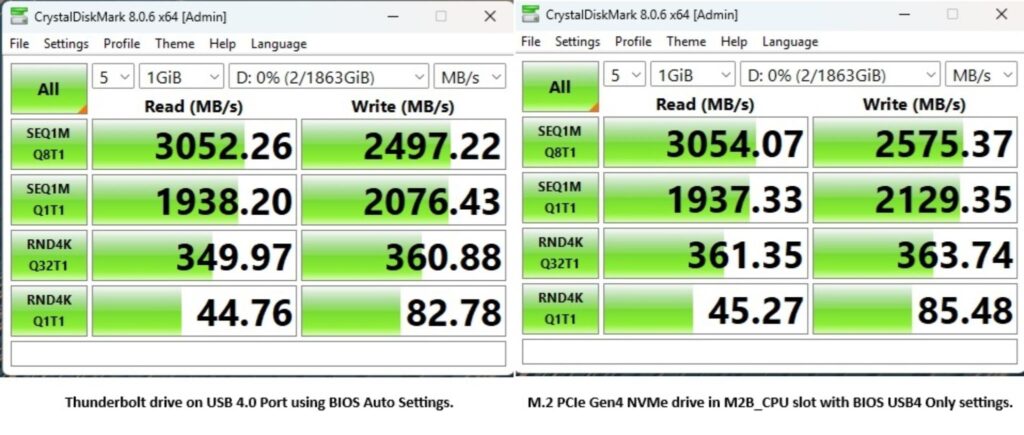Click the 360.88 write result in left window

coord(404,255)
